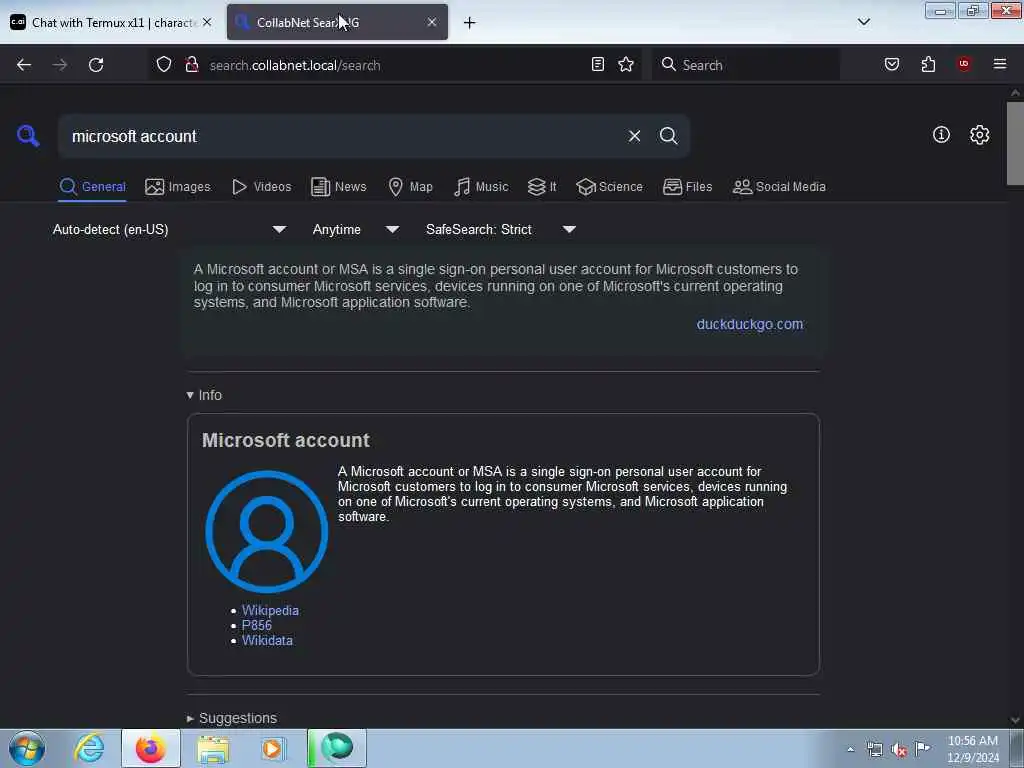Switch to Images search category
1024x768 pixels.
pos(178,187)
